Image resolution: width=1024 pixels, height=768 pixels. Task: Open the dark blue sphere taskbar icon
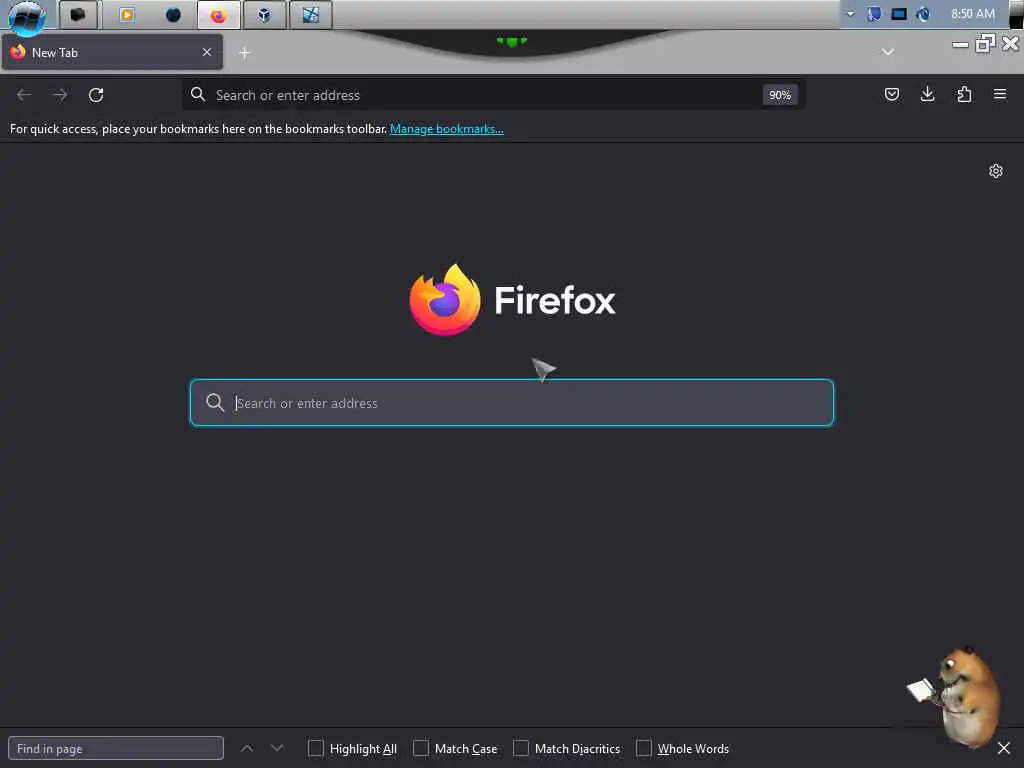coord(173,15)
